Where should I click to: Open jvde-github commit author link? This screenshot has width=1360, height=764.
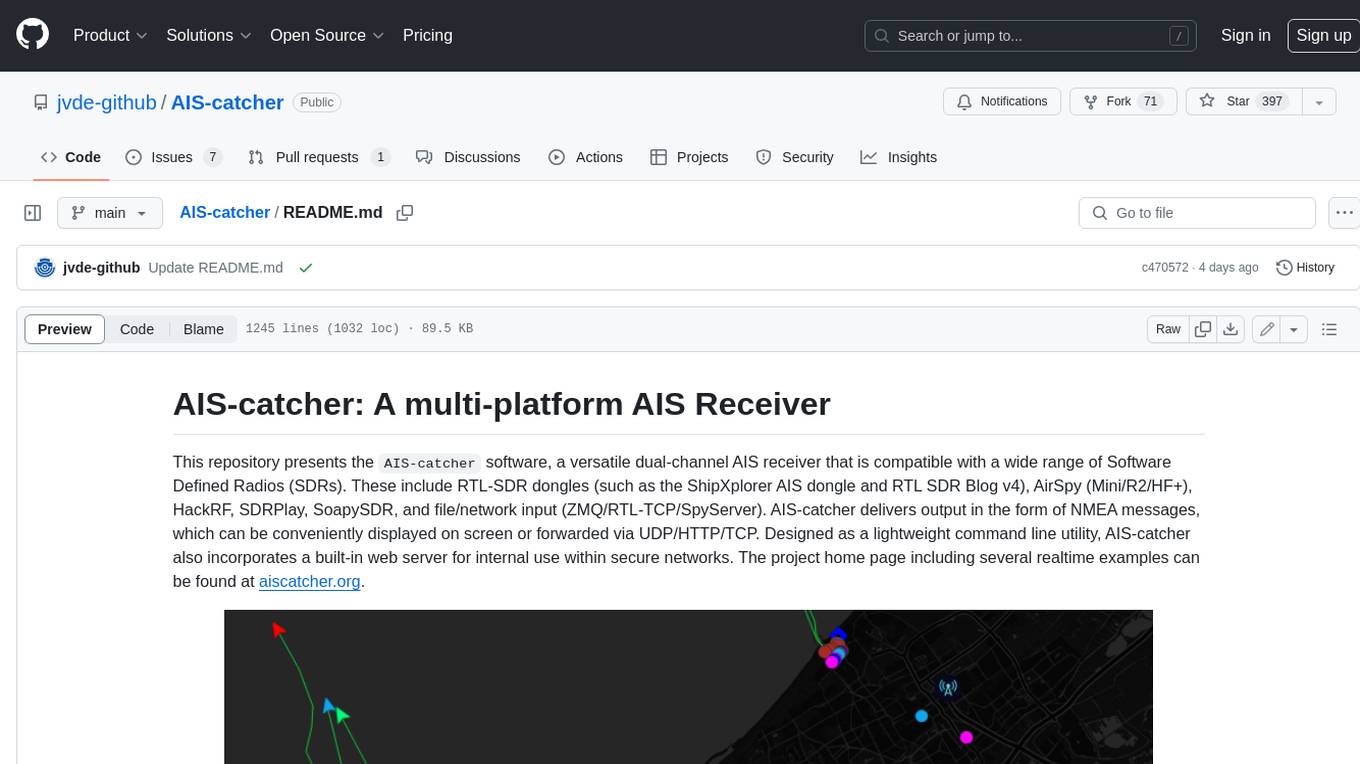click(101, 267)
